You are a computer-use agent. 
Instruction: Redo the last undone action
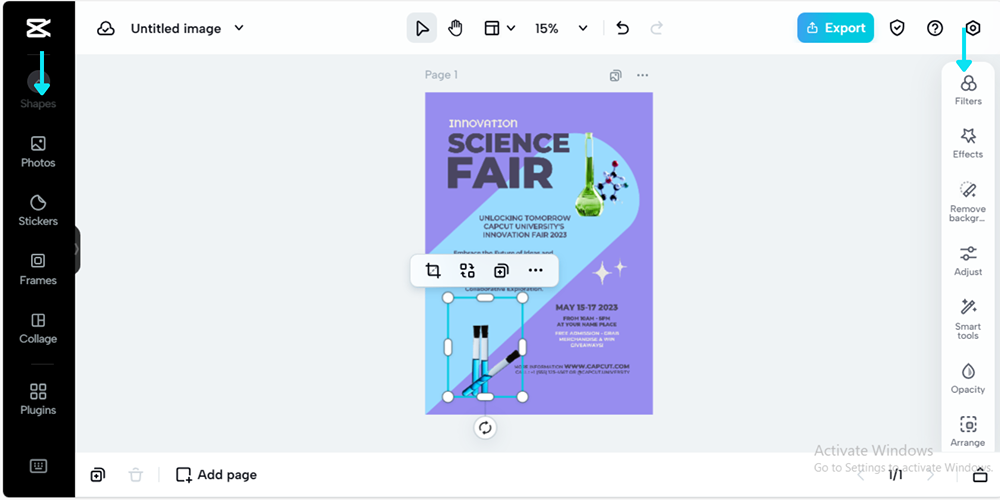tap(656, 28)
